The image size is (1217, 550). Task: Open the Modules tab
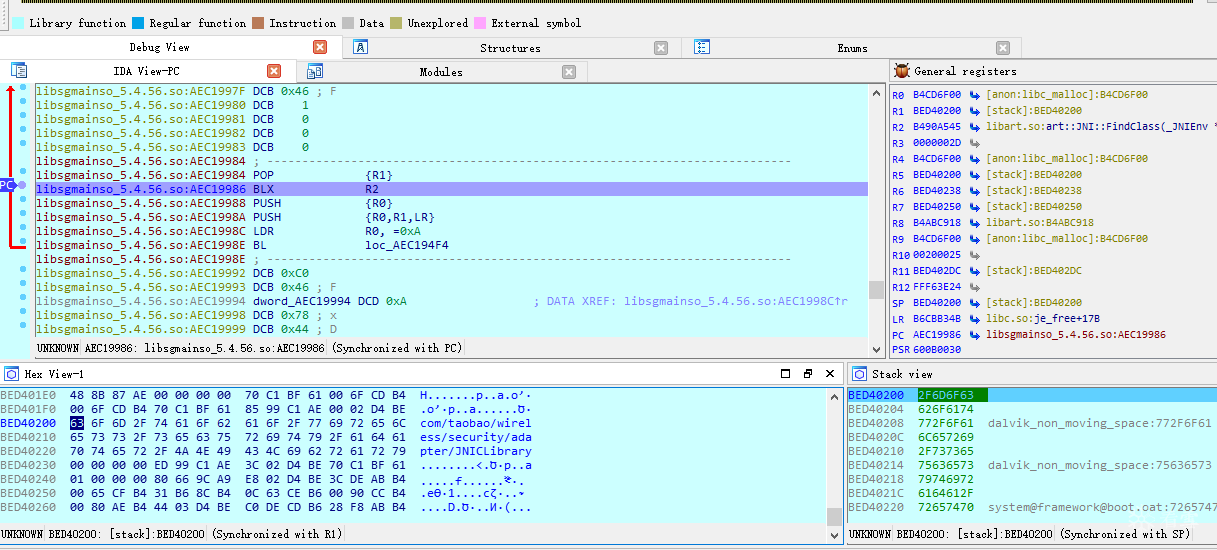(441, 72)
